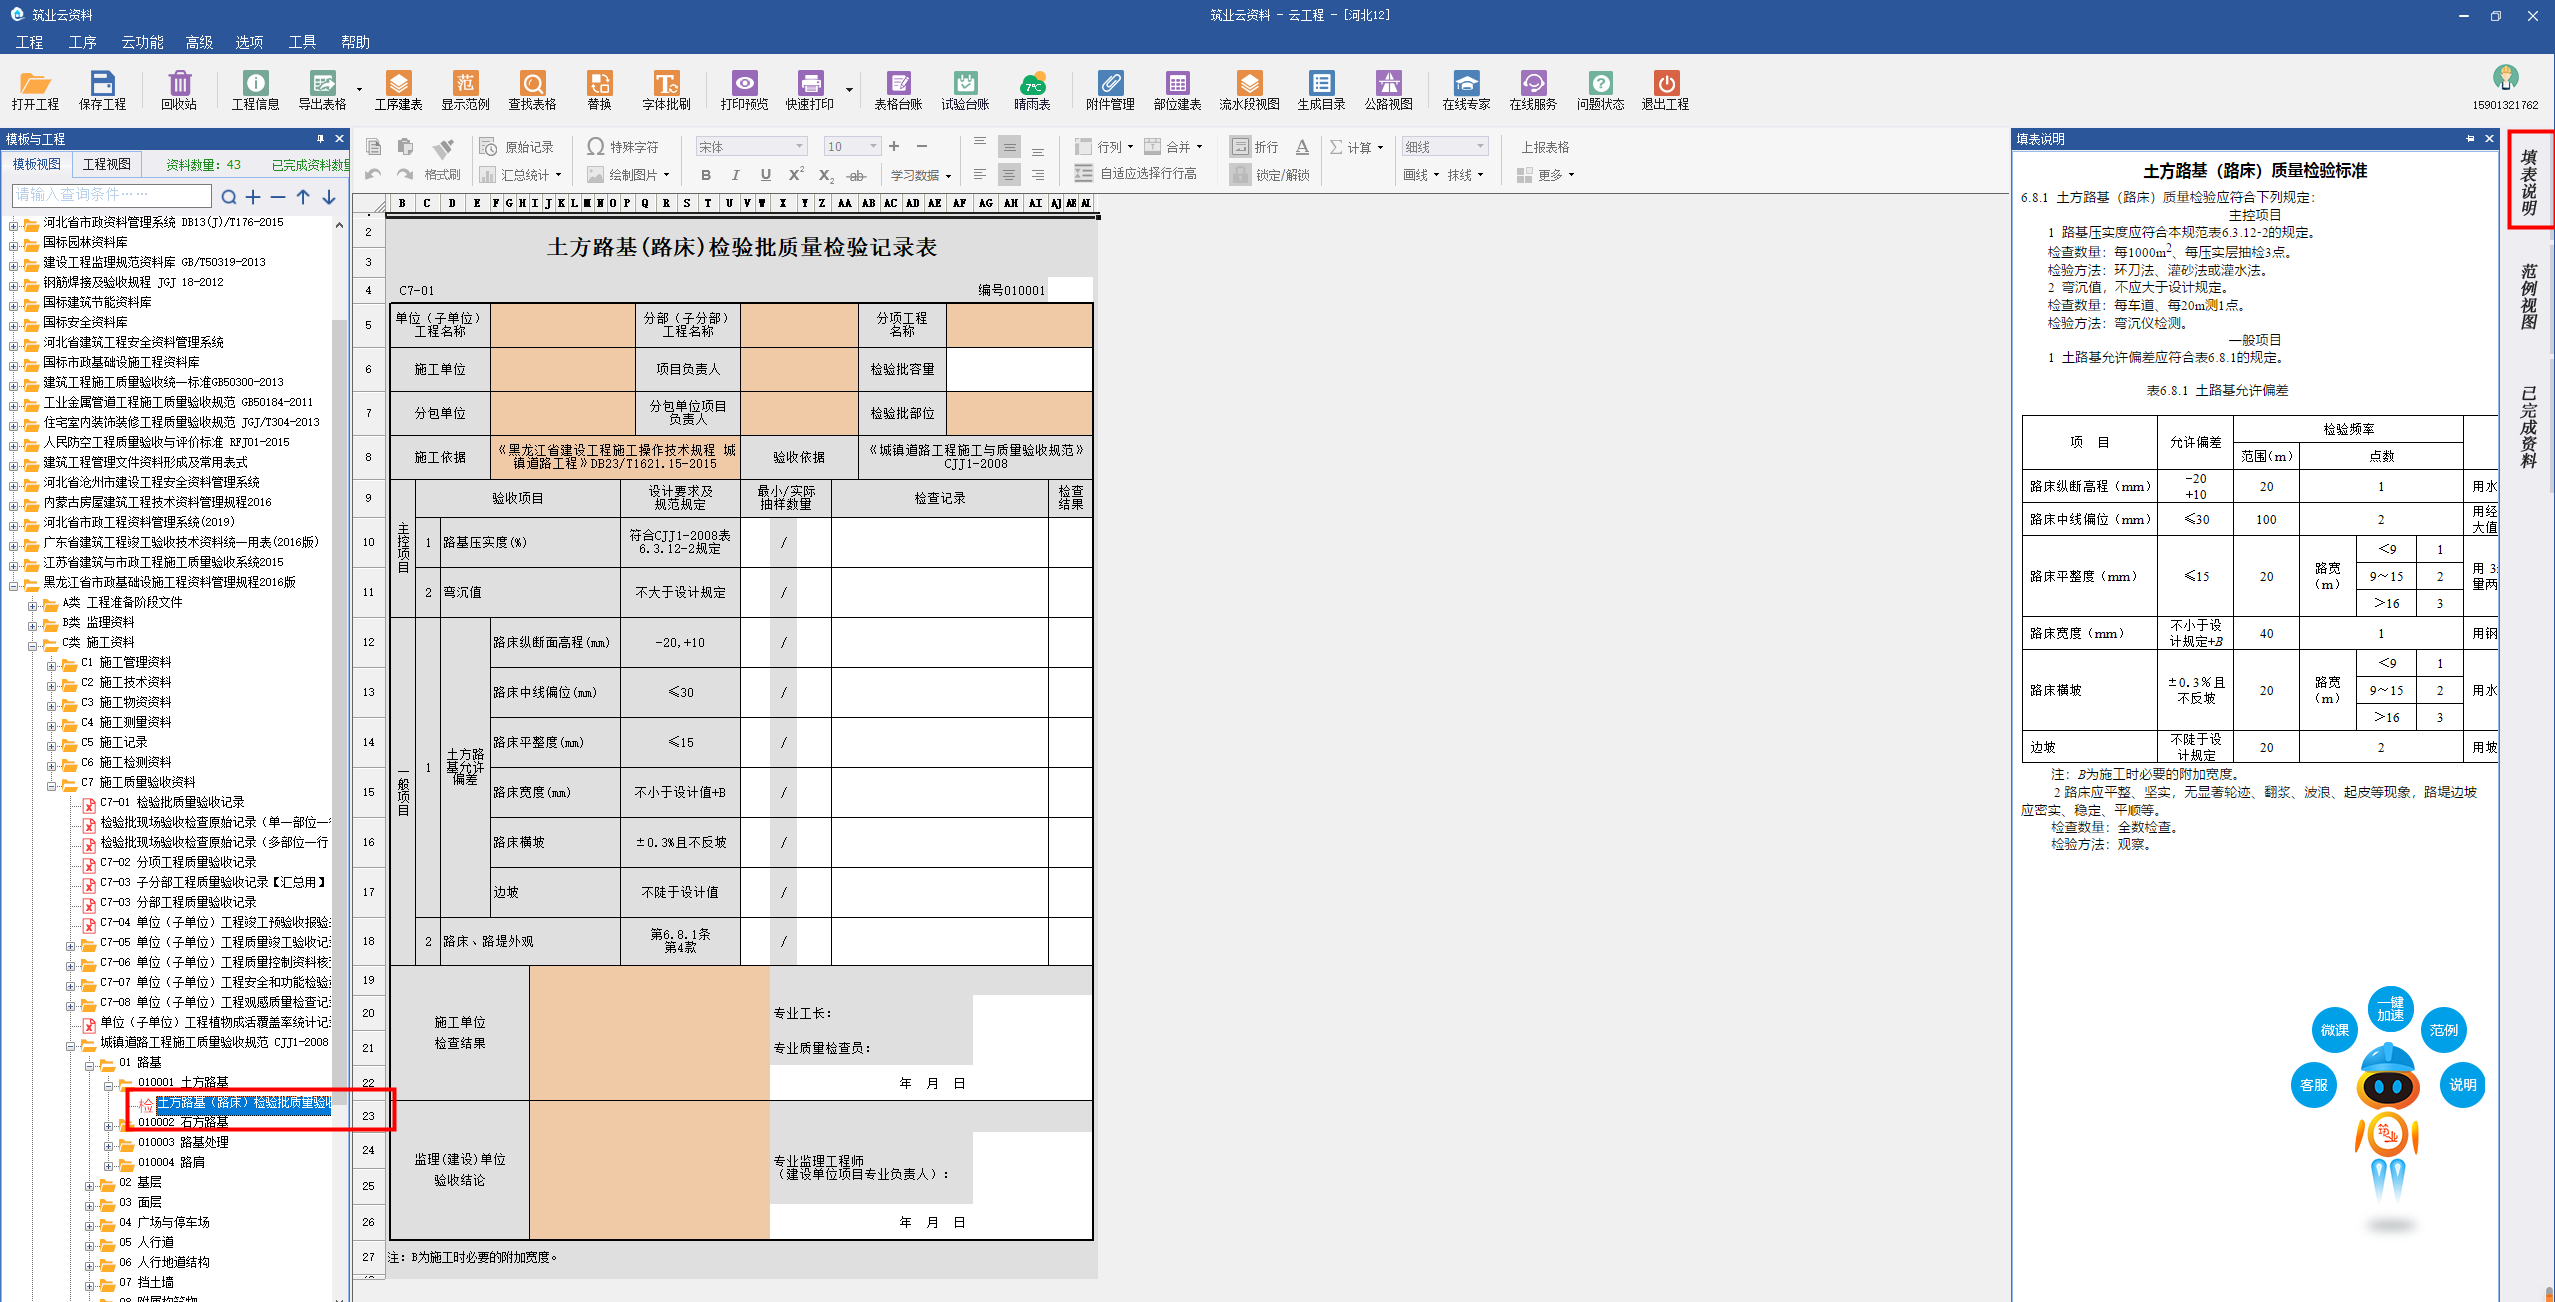Check 问题状态 issue status

coord(1600,90)
